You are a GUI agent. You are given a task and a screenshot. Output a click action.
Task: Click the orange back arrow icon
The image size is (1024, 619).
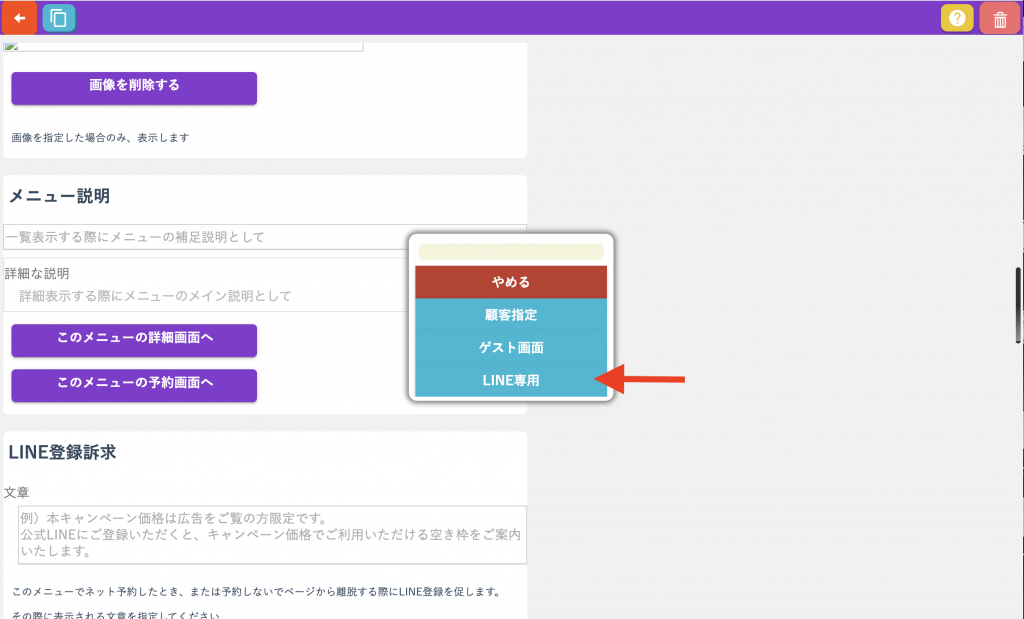(19, 18)
